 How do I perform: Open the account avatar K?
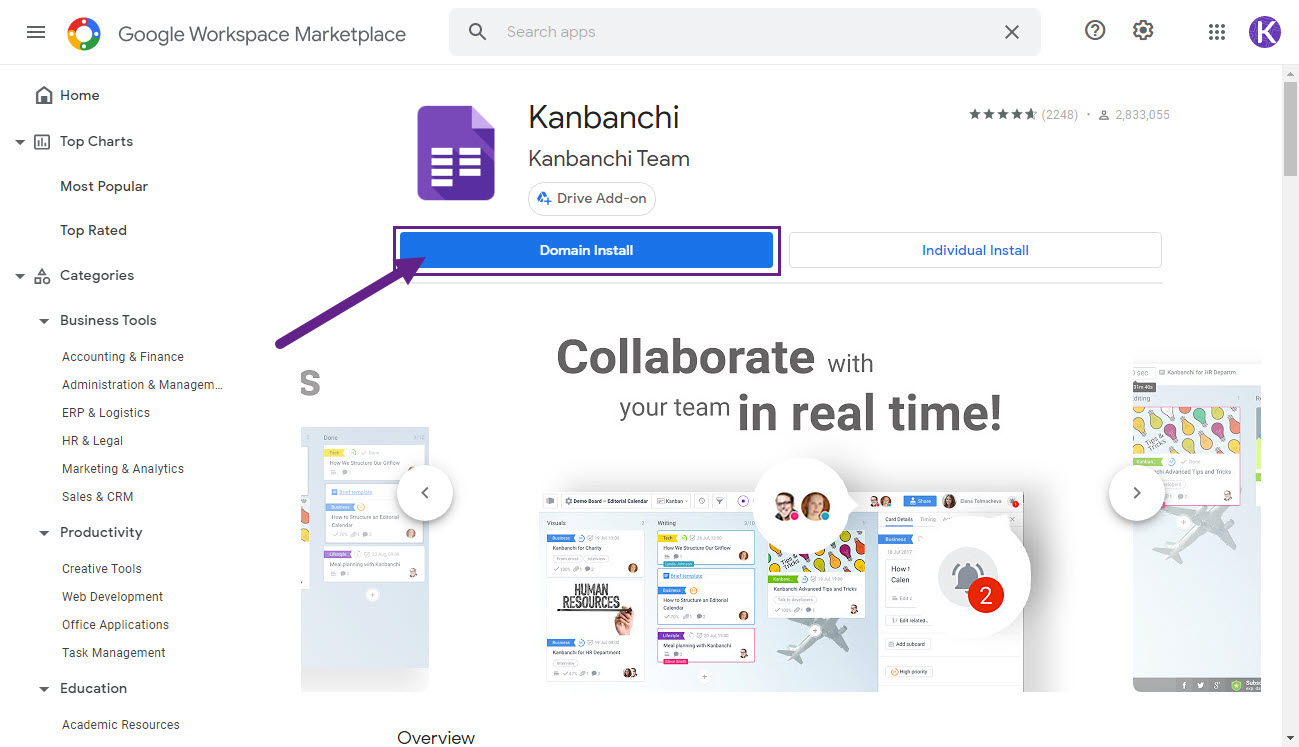tap(1265, 32)
